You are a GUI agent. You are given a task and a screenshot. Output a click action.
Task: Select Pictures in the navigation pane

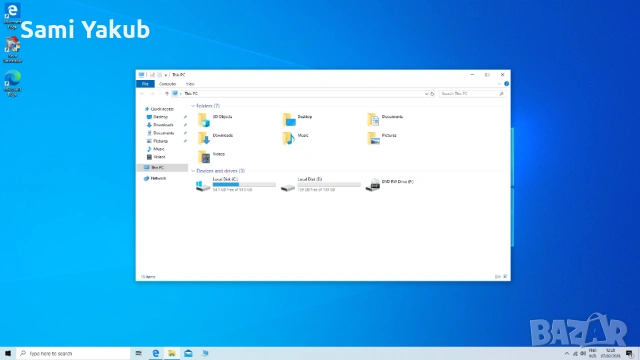click(x=158, y=141)
